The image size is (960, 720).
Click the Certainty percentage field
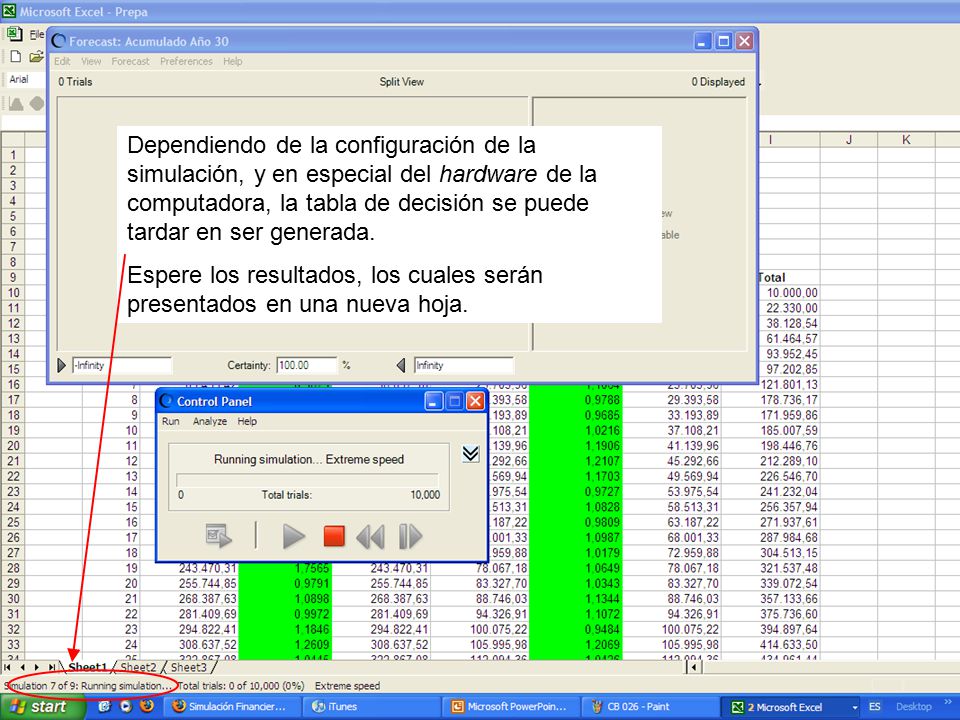[306, 366]
